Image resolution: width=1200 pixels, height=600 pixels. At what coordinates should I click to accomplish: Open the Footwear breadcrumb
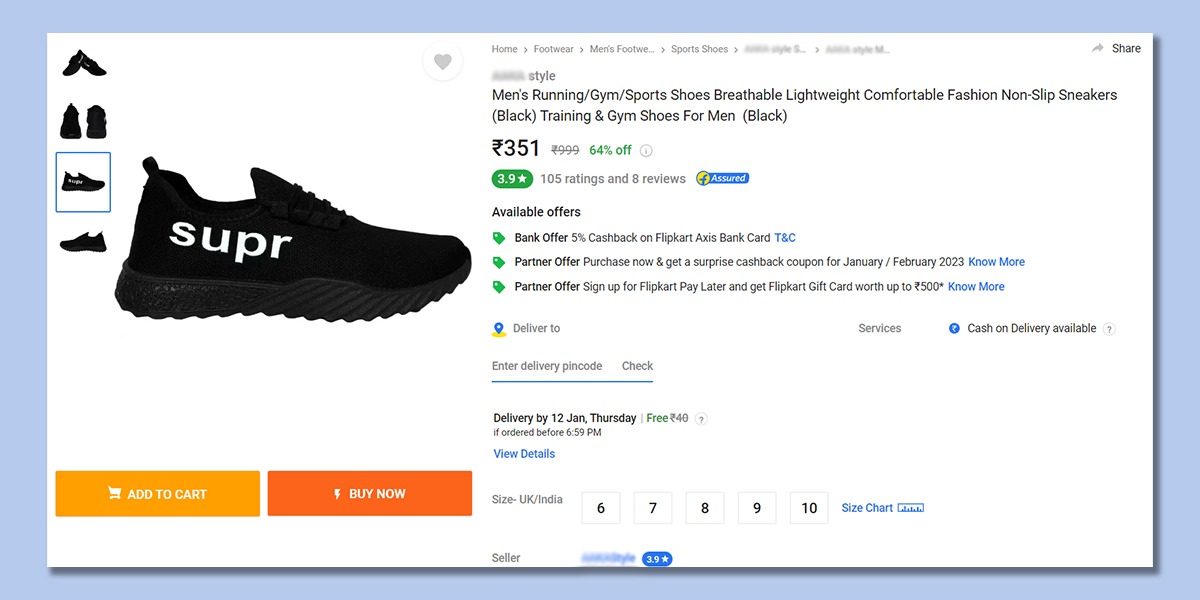pyautogui.click(x=554, y=49)
